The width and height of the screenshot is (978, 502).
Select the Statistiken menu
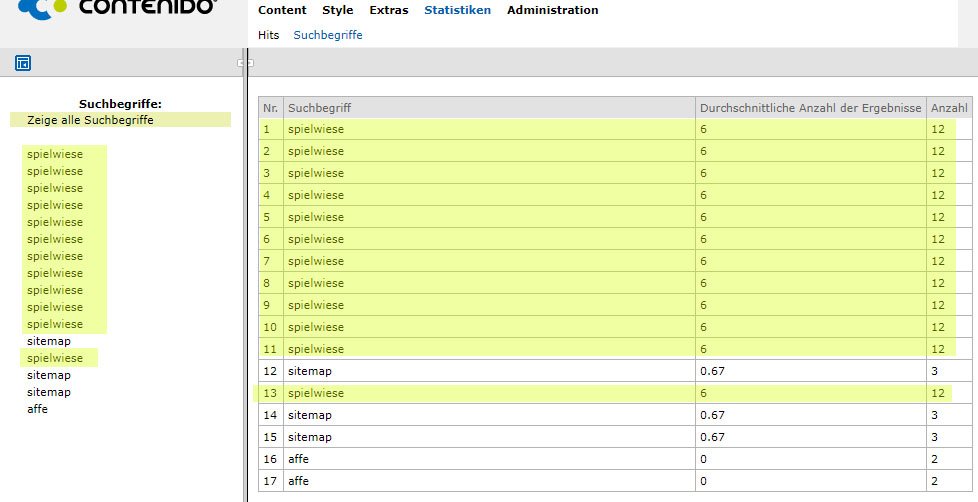[x=457, y=10]
